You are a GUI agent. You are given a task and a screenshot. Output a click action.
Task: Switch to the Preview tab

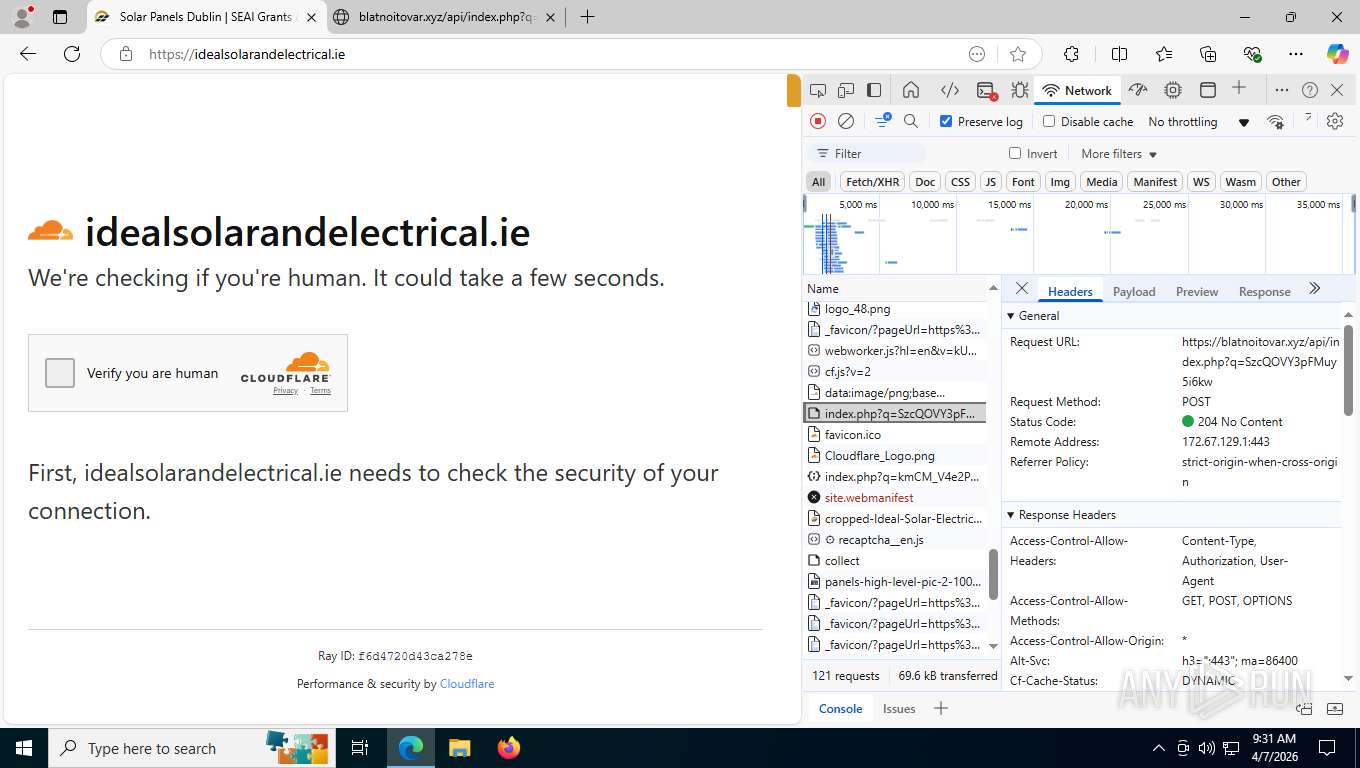[x=1197, y=291]
